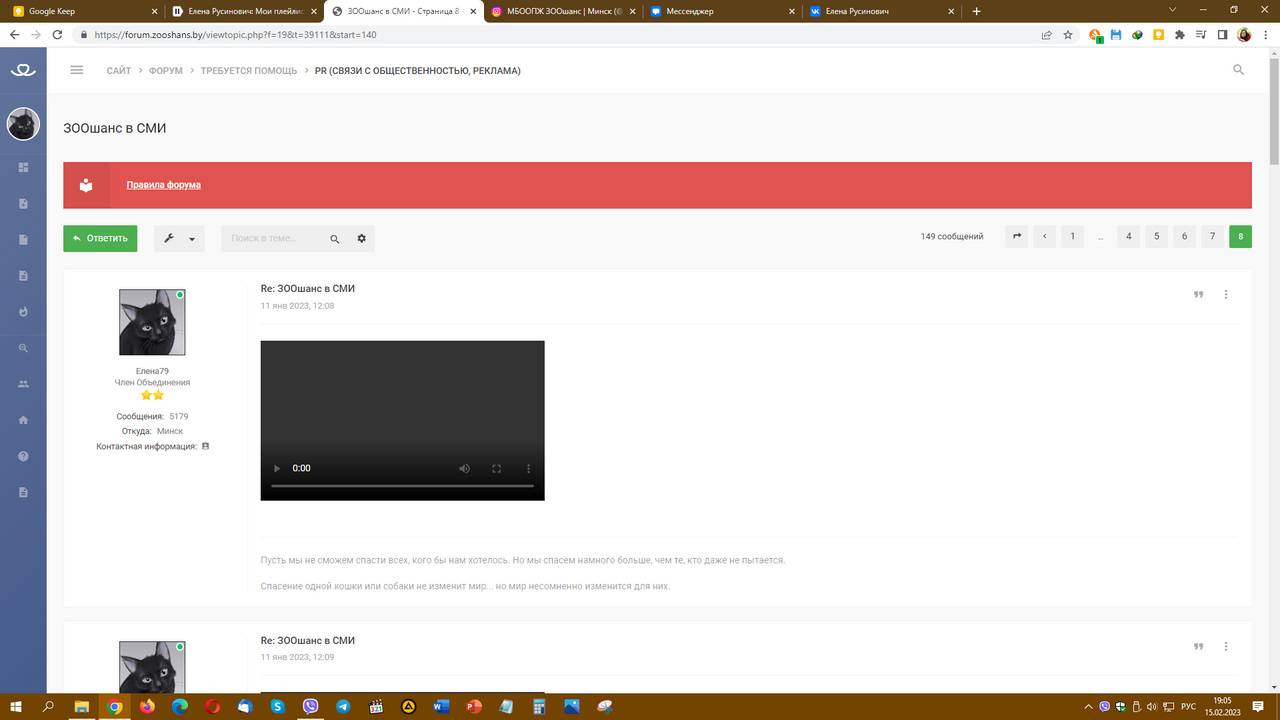
Task: Click the members icon in left sidebar
Action: pos(24,384)
